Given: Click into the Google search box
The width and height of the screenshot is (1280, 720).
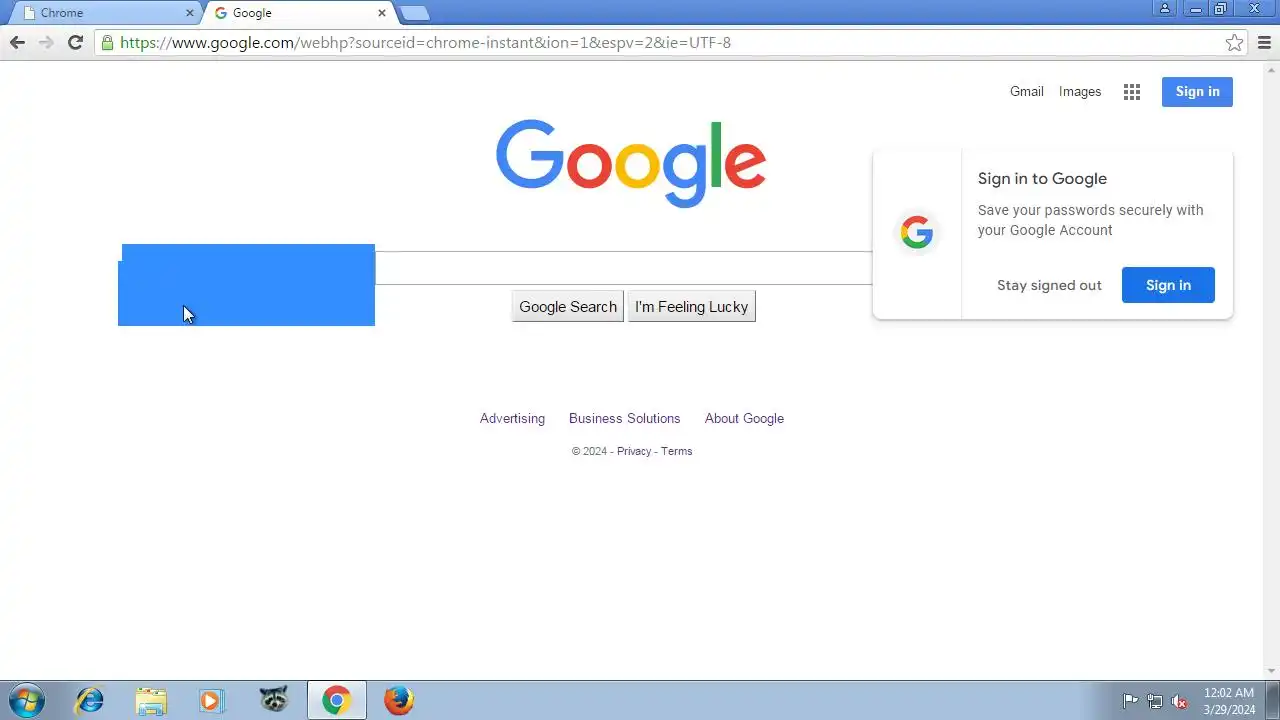Looking at the screenshot, I should click(x=623, y=268).
